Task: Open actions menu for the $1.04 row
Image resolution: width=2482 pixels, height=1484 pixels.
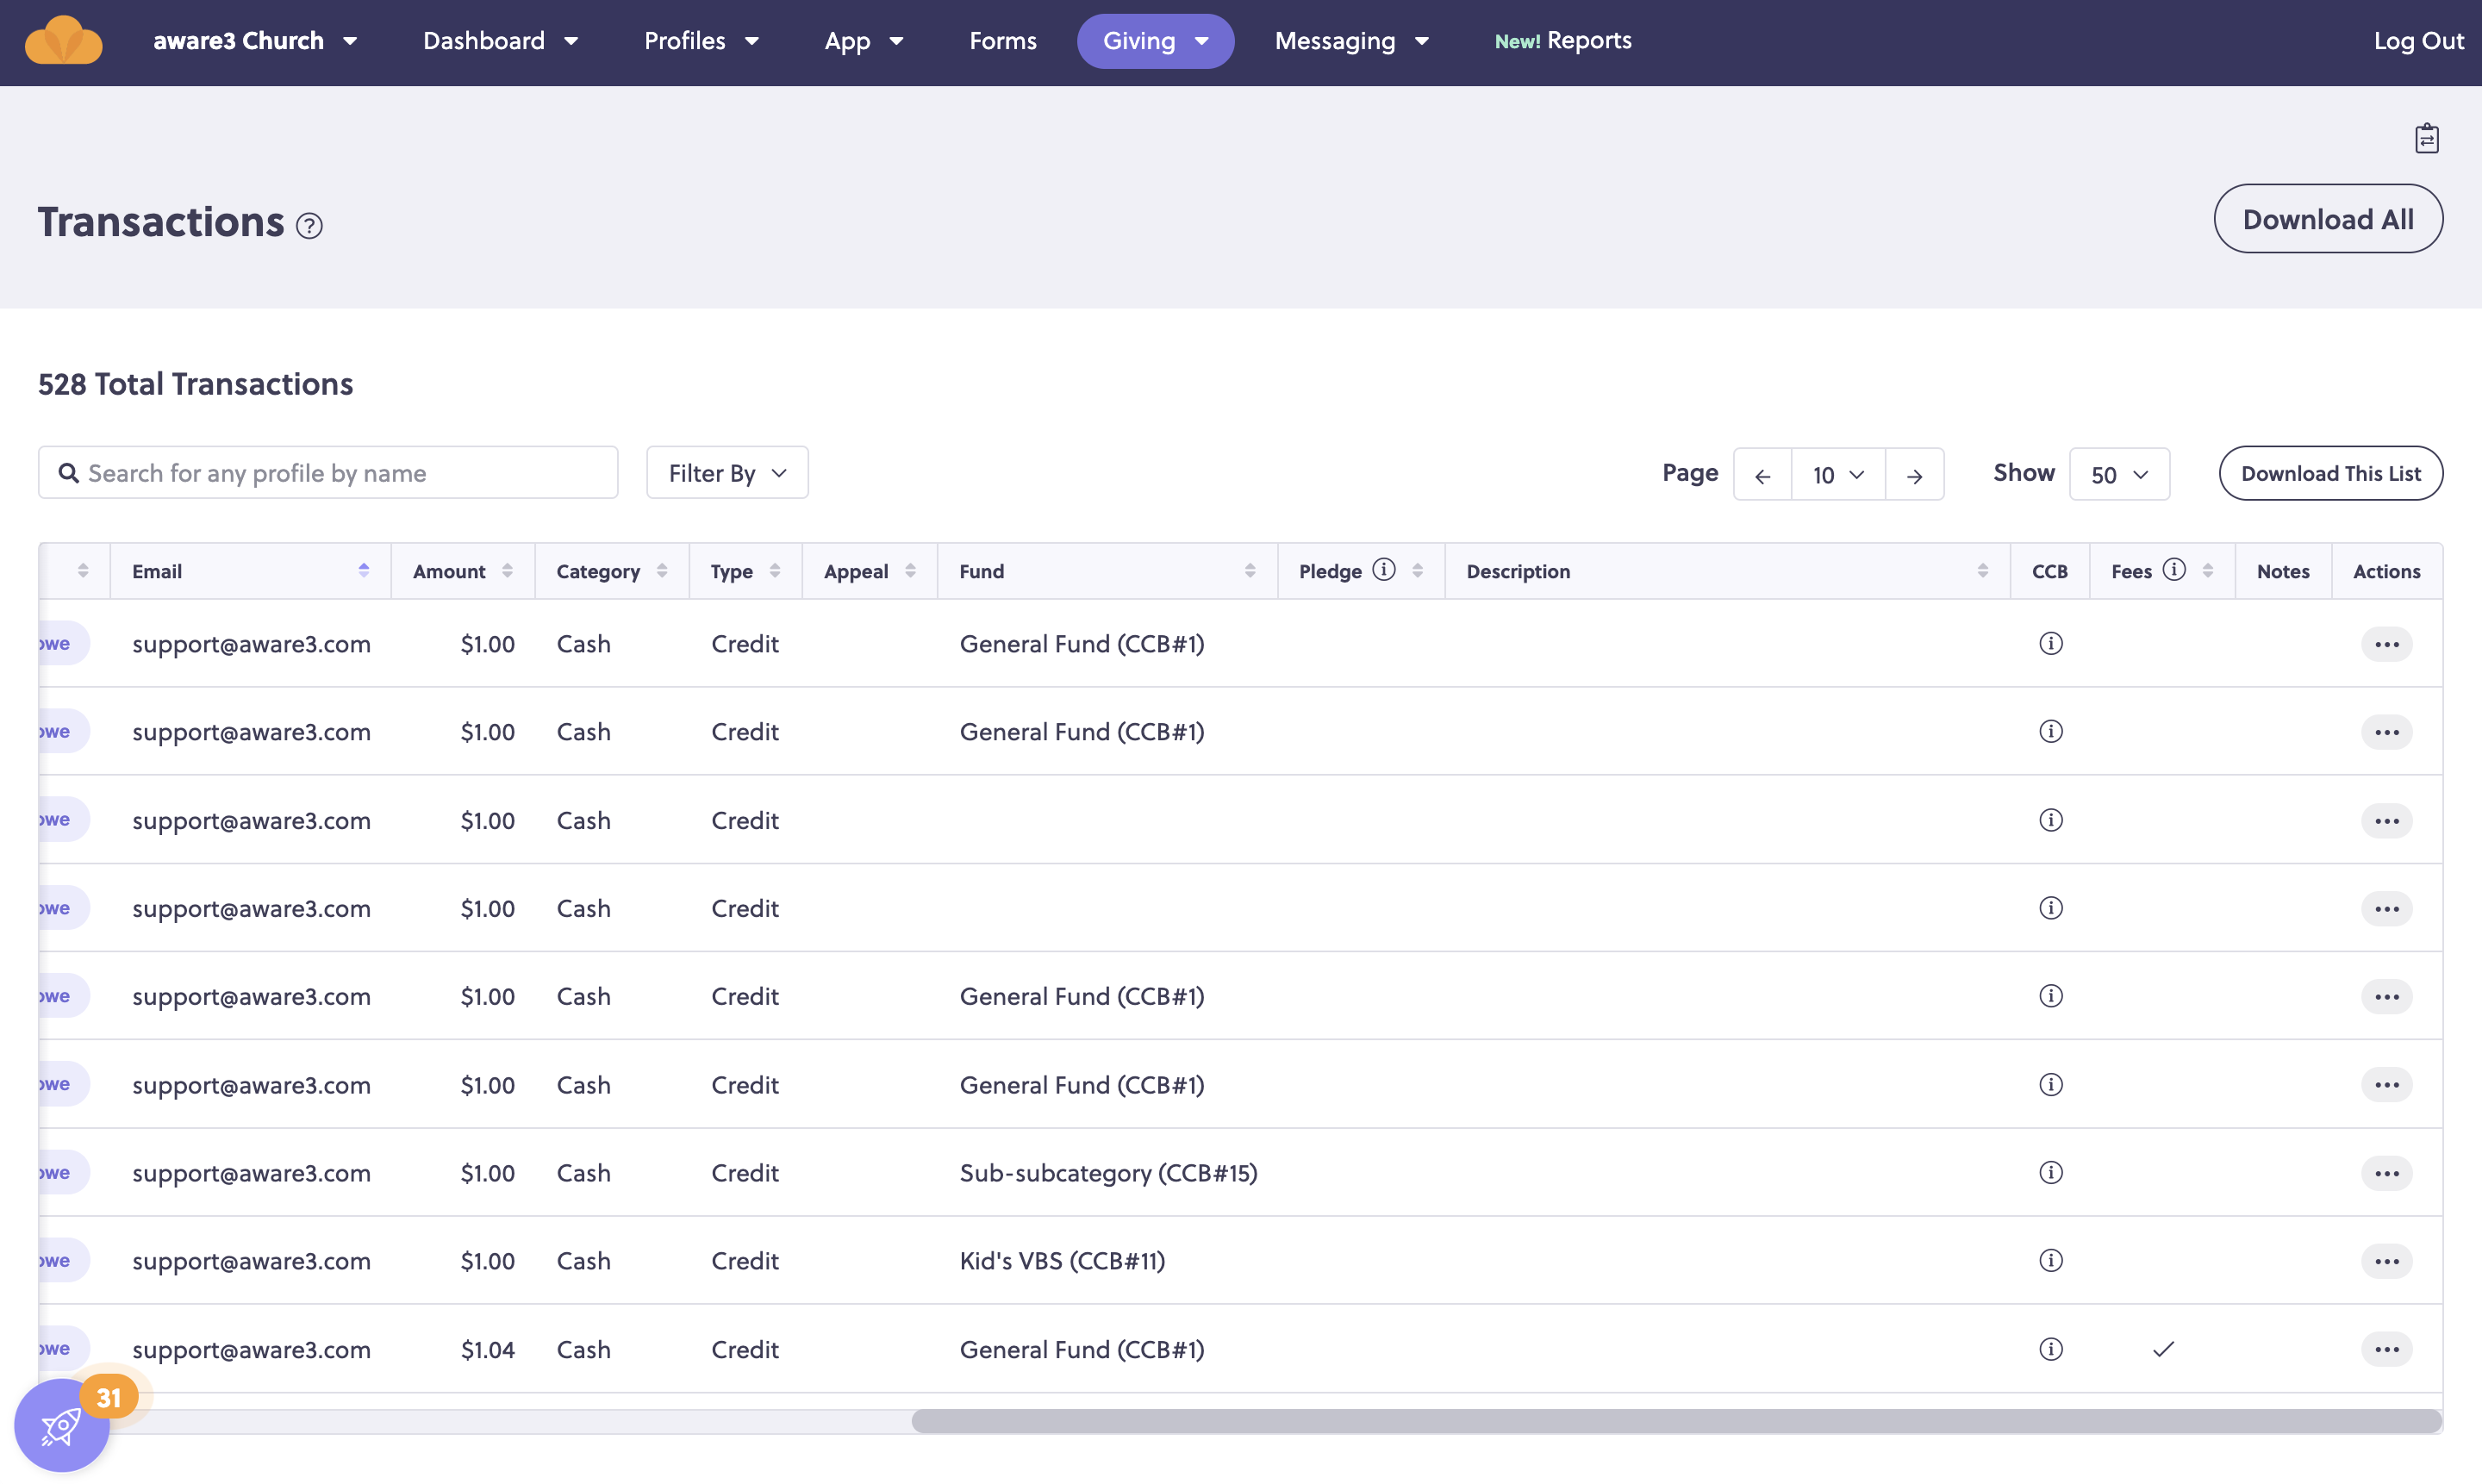Action: pyautogui.click(x=2387, y=1349)
